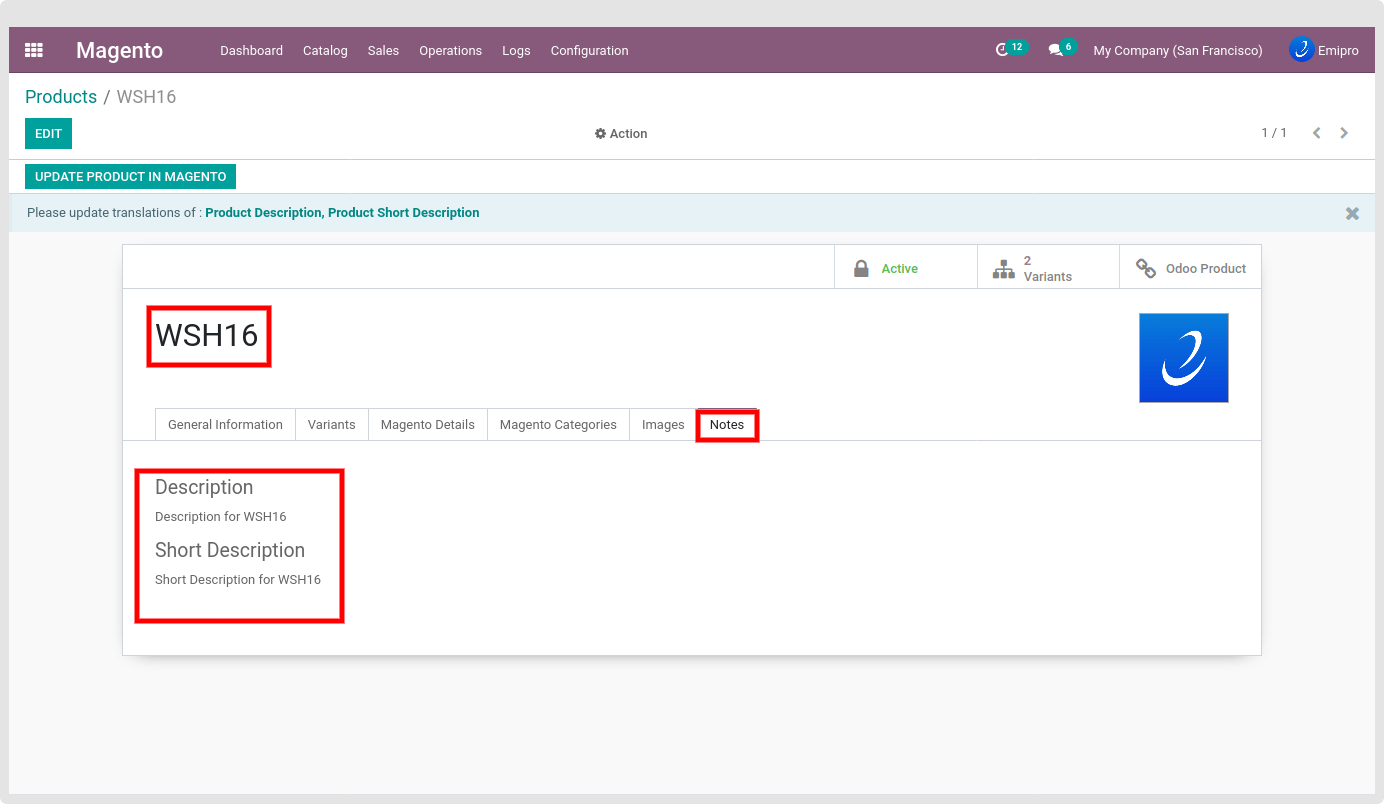Viewport: 1384px width, 804px height.
Task: Open the Emipro user menu
Action: 1324,50
